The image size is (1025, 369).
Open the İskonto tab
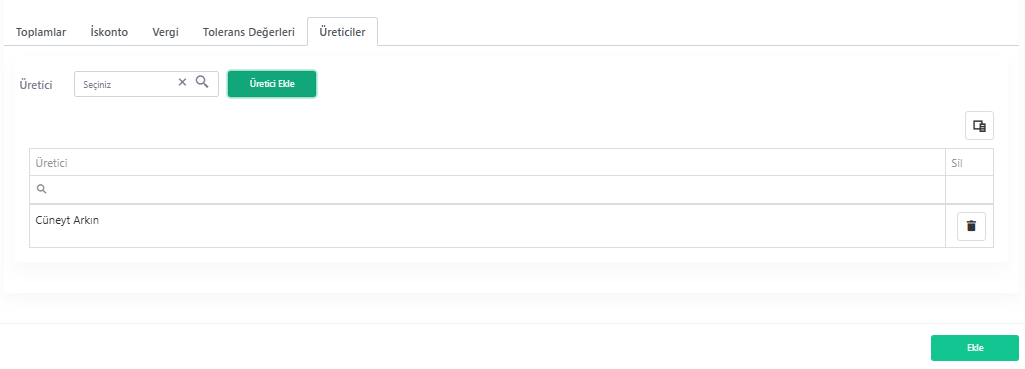pos(109,32)
